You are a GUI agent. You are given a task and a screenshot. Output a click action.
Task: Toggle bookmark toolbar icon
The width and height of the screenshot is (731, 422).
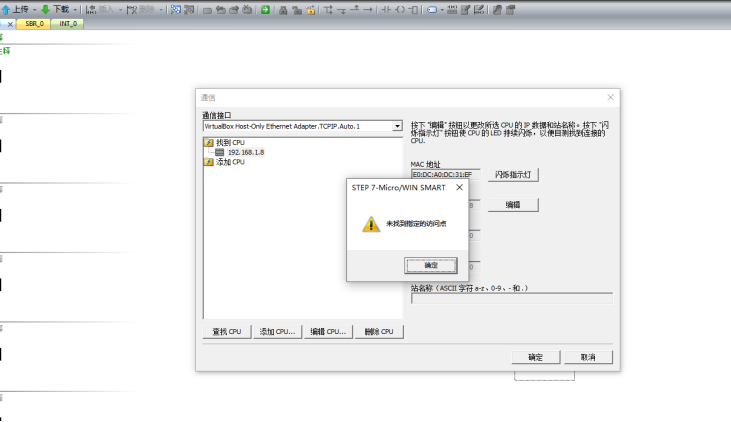(x=207, y=10)
